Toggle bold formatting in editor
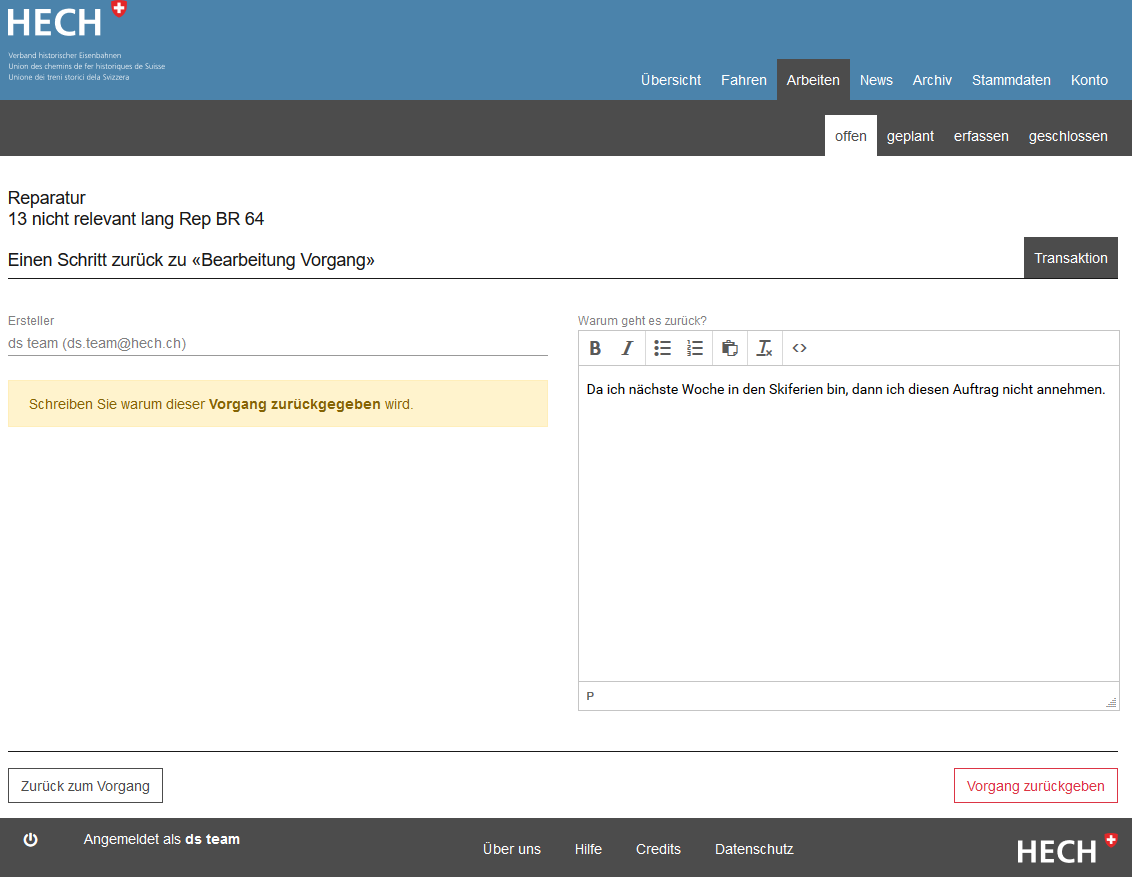This screenshot has height=877, width=1132. click(595, 348)
